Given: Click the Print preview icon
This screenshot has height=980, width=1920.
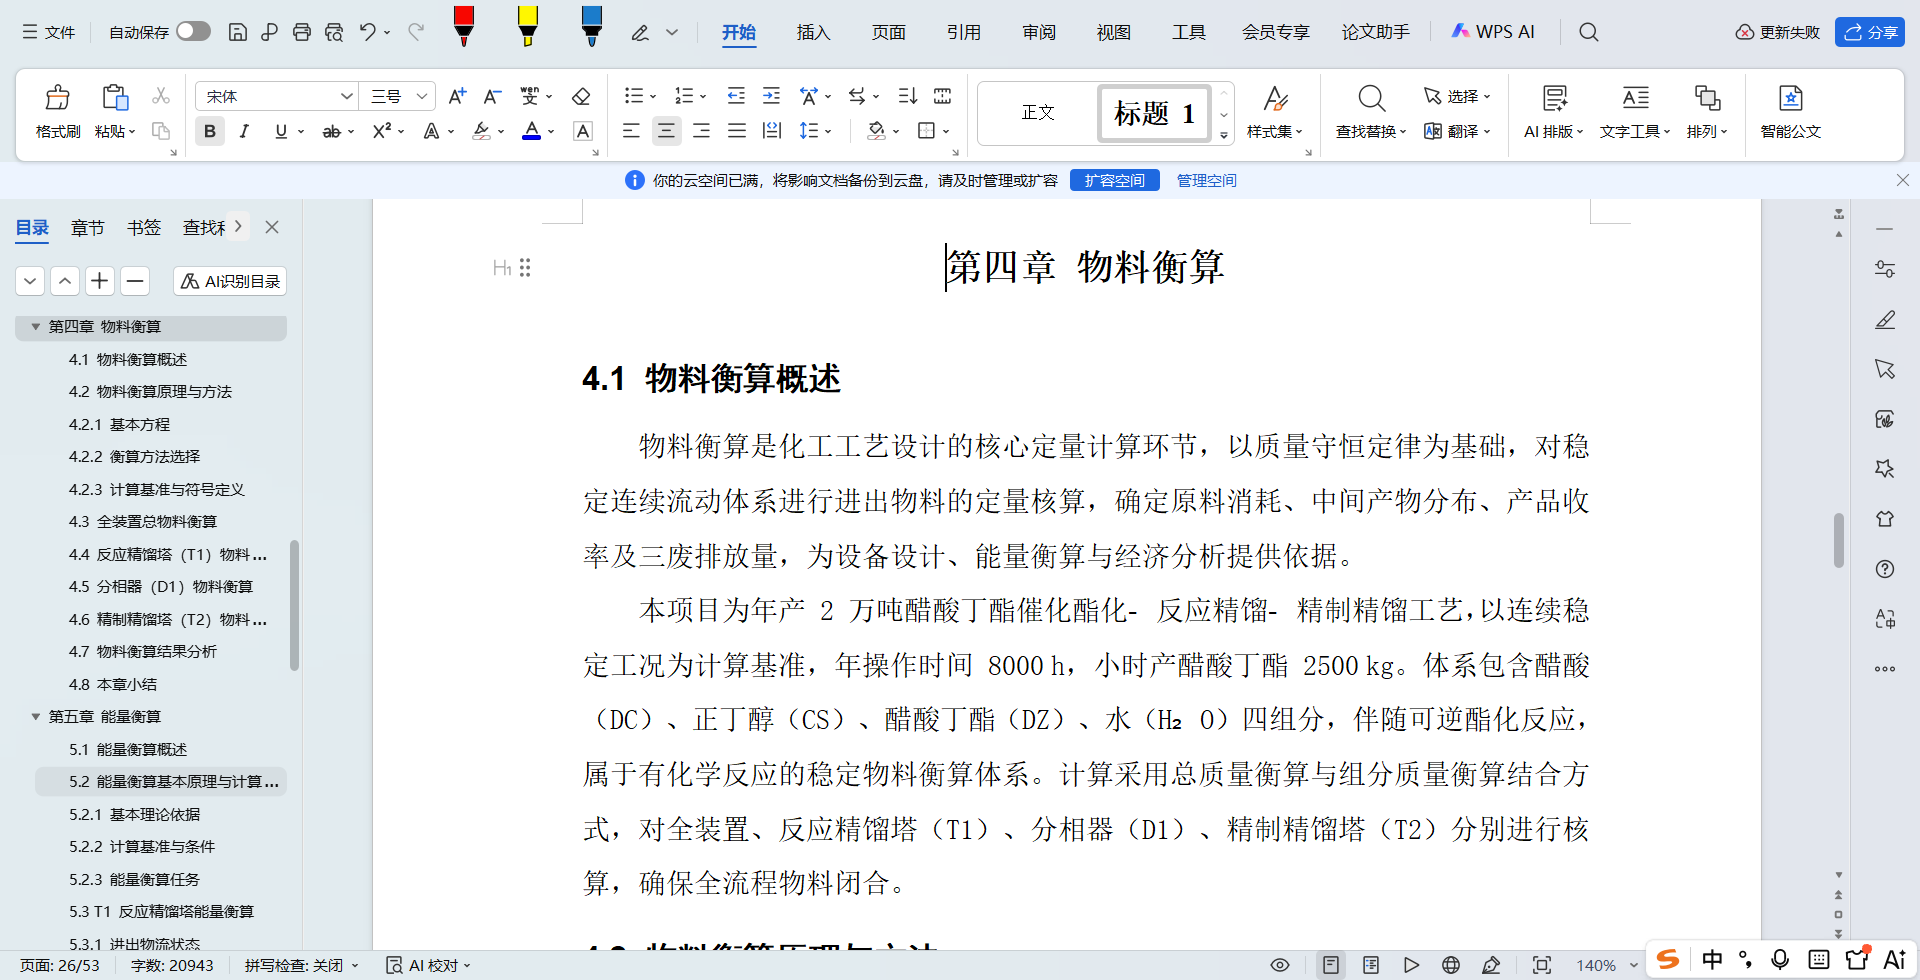Looking at the screenshot, I should coord(334,32).
